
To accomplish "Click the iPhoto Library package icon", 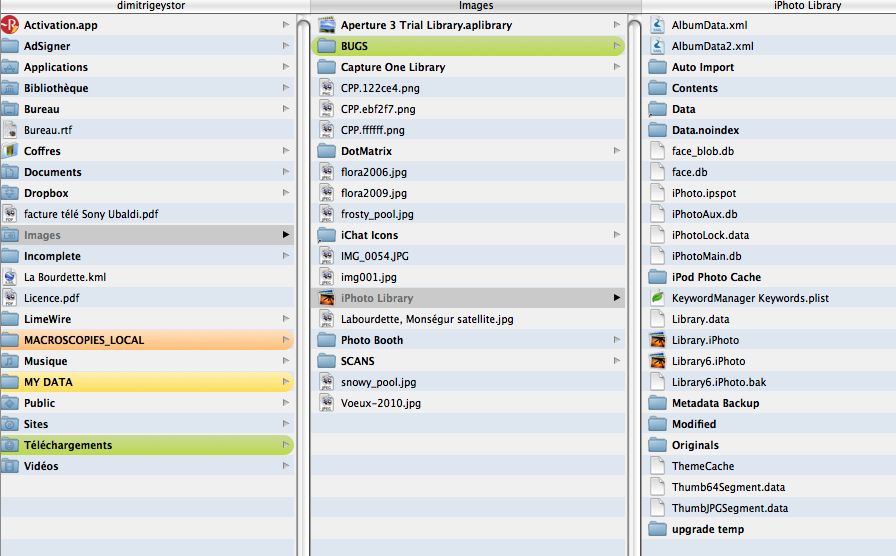I will [x=326, y=298].
